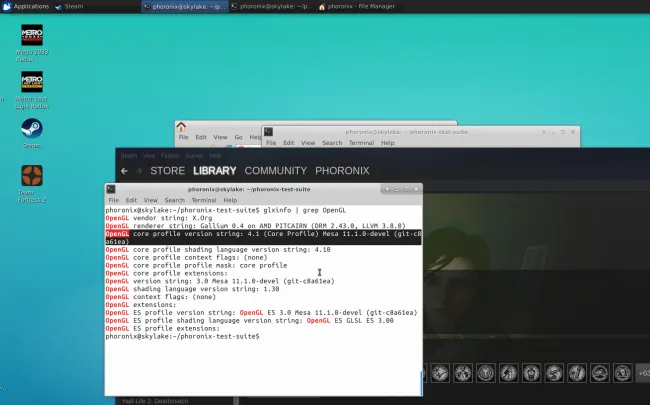Open the Games menu in the Steam window

tap(194, 155)
